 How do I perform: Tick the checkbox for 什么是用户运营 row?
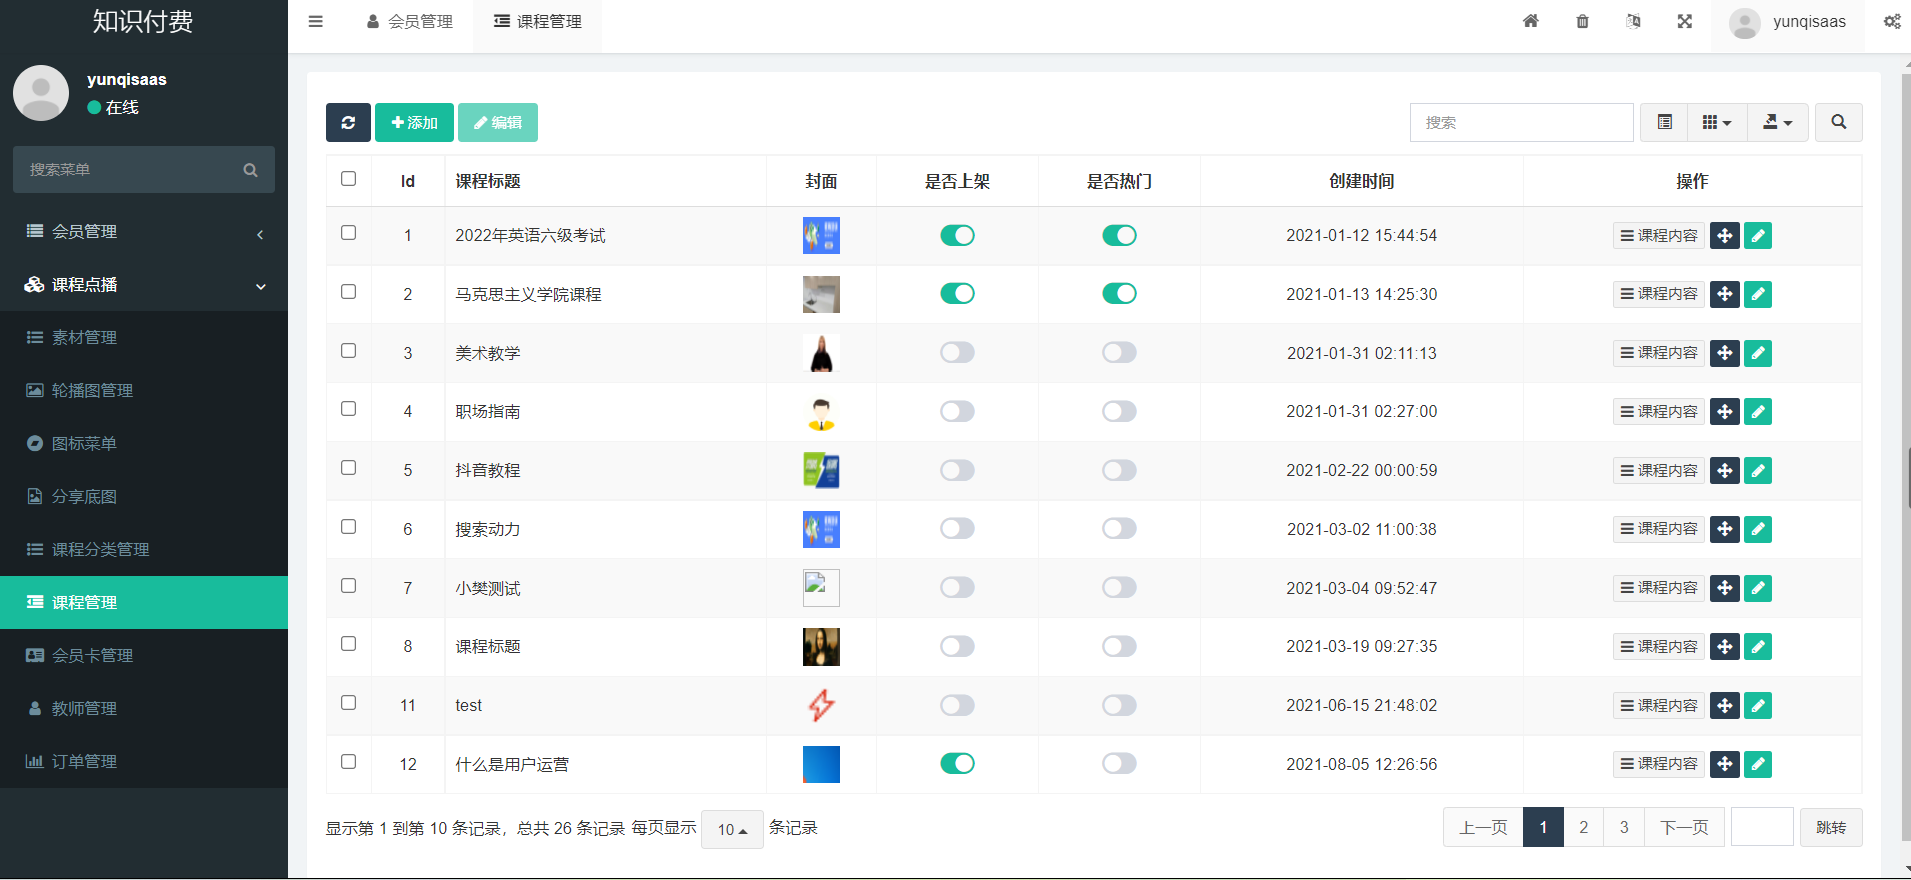pos(348,762)
